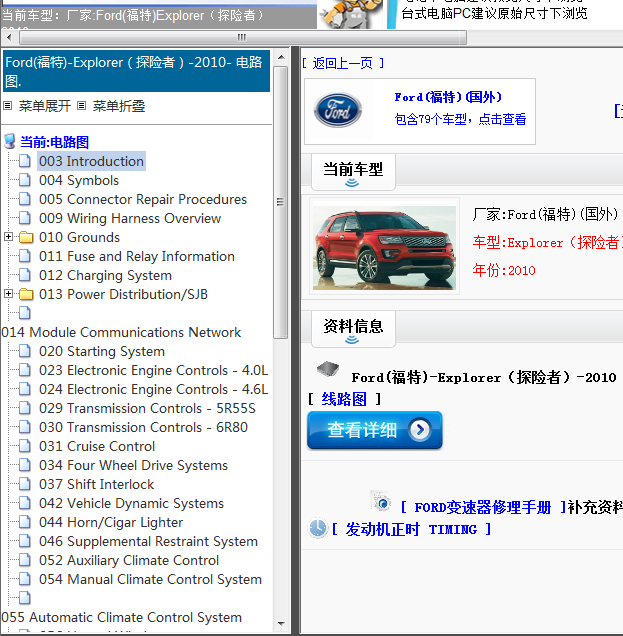This screenshot has width=623, height=636.
Task: Select 004 Symbols in the tree
Action: click(79, 180)
